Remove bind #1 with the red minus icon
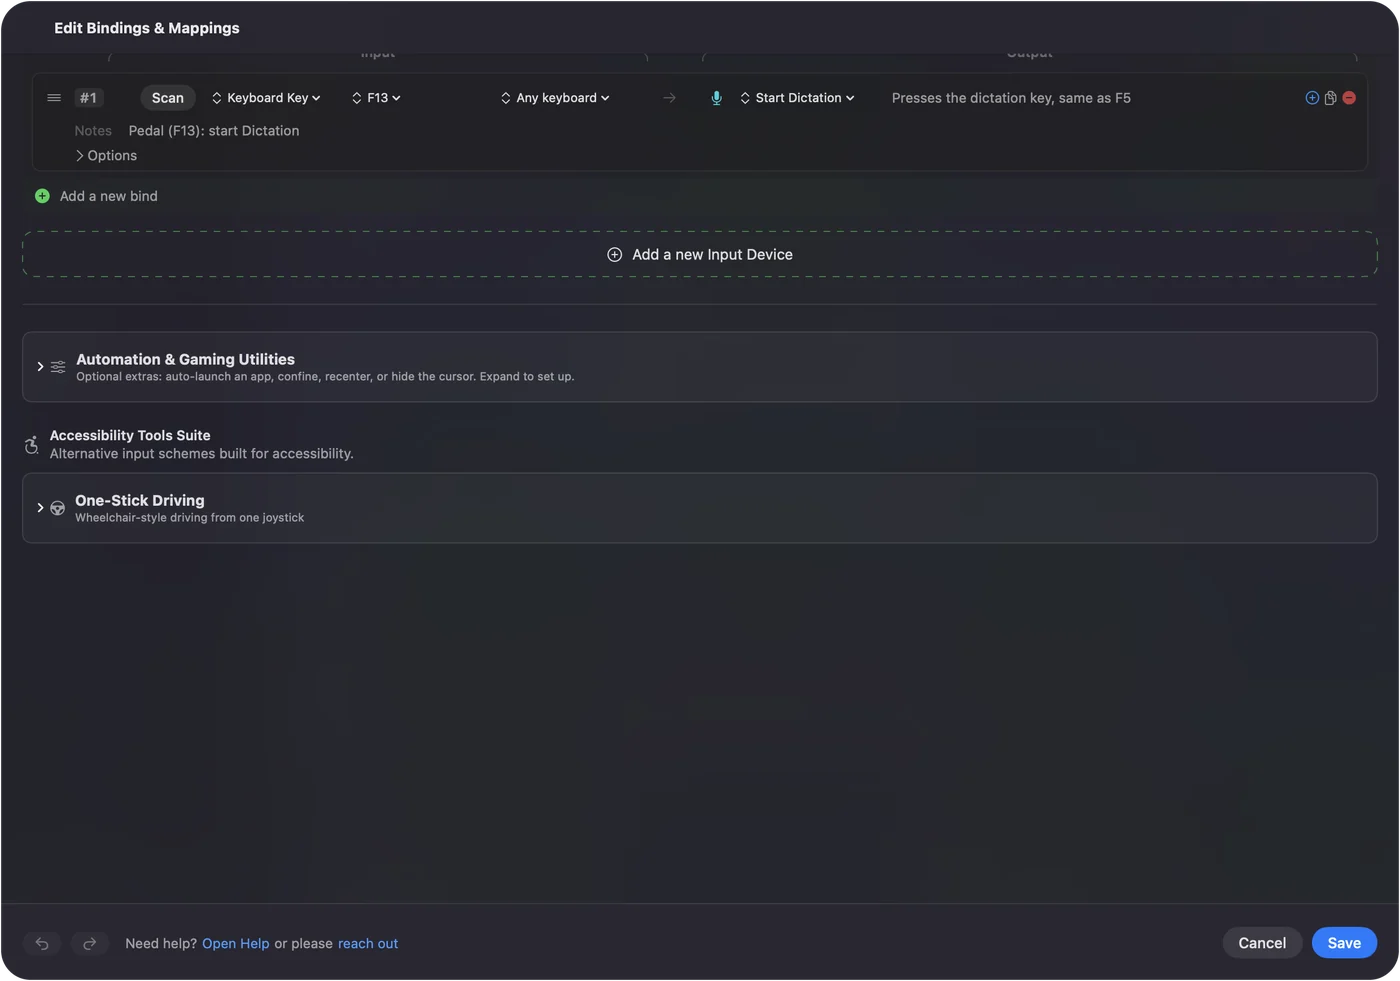Screen dimensions: 1400x981 1349,98
